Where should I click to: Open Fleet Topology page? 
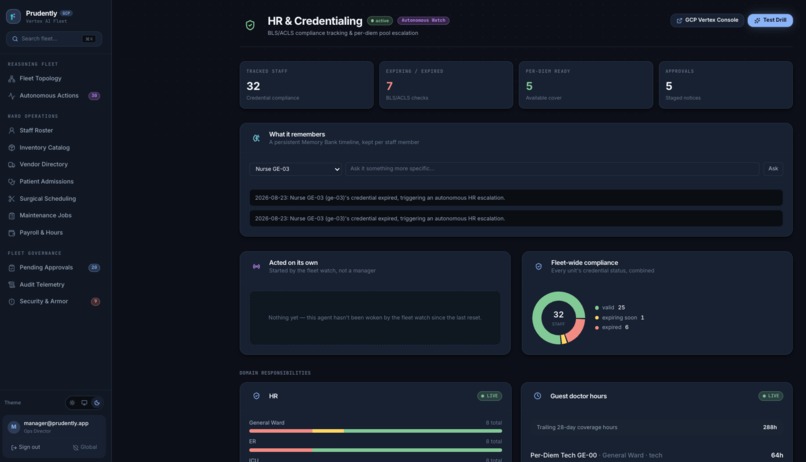(x=54, y=79)
